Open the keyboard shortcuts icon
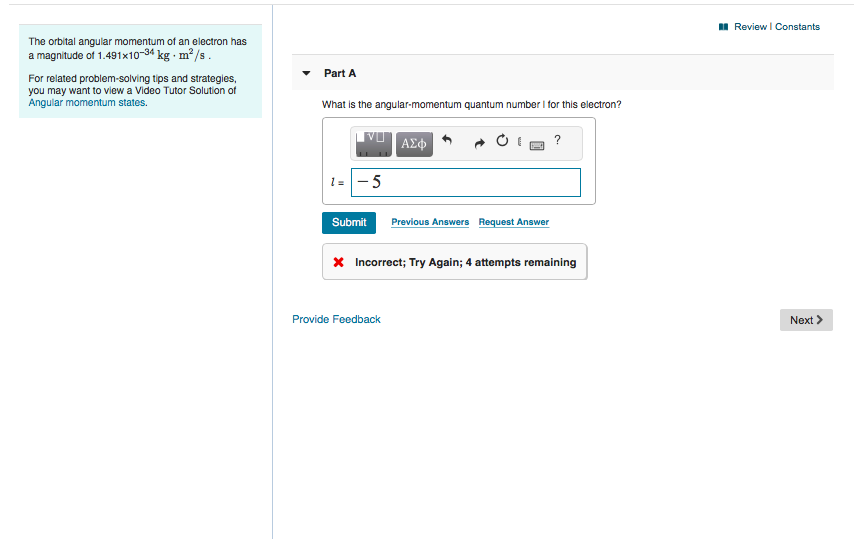855x555 pixels. [x=537, y=145]
